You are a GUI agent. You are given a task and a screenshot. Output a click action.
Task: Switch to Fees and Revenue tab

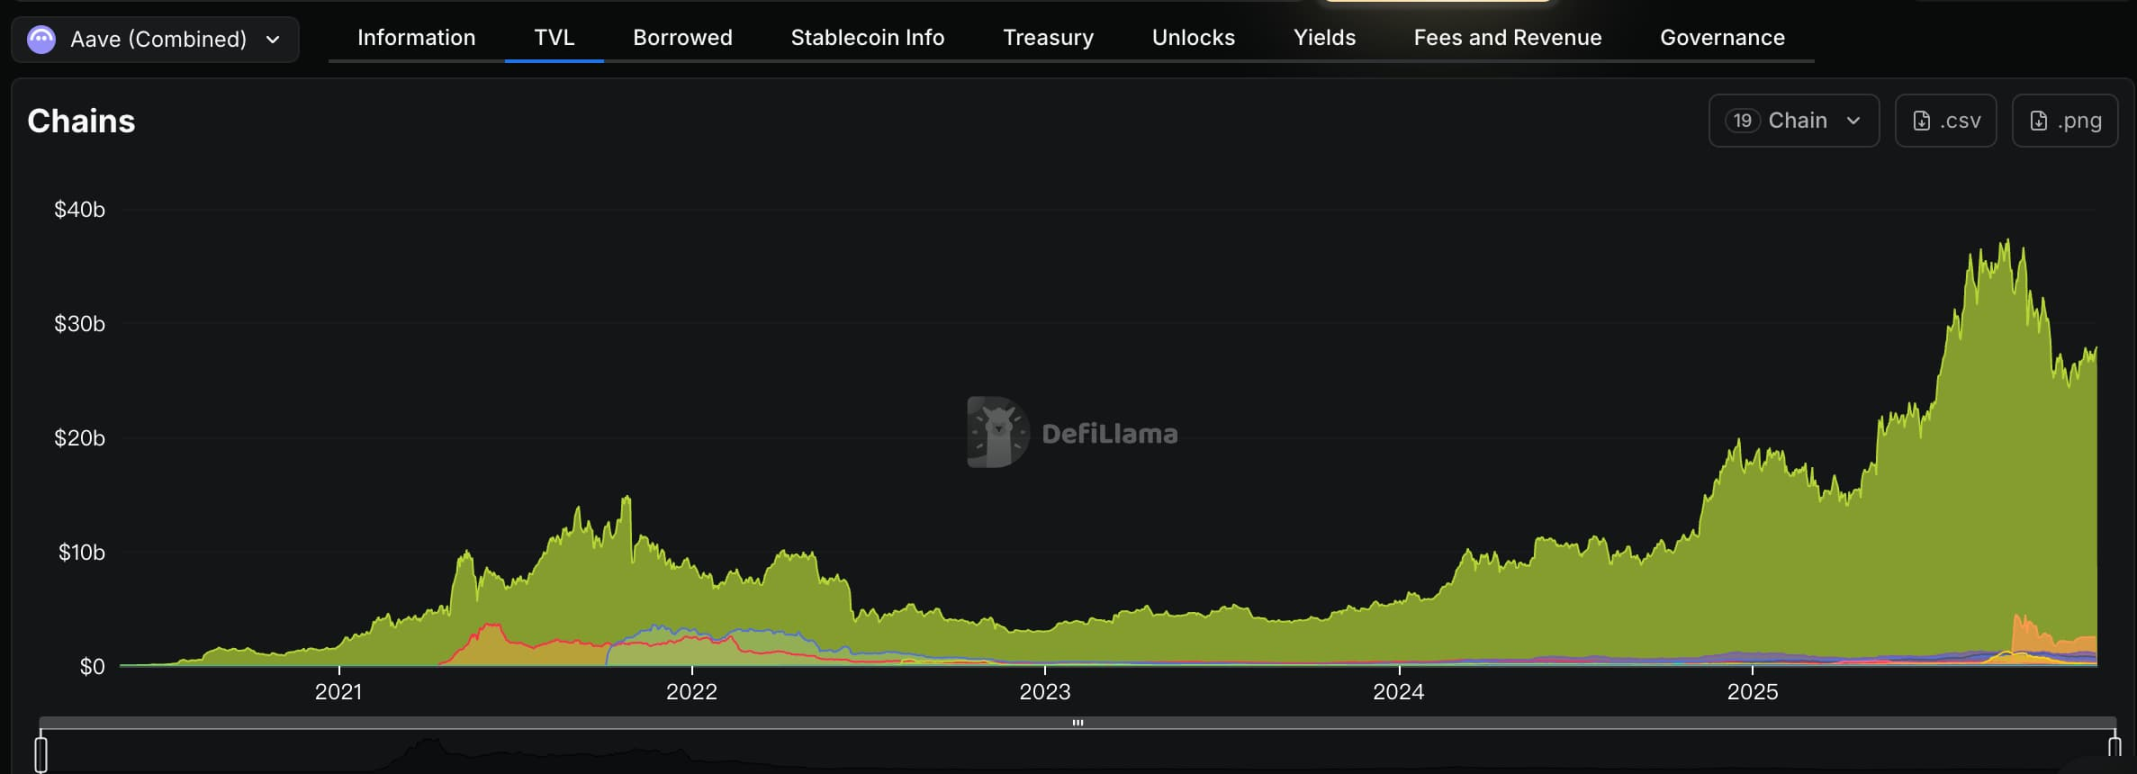(1507, 38)
